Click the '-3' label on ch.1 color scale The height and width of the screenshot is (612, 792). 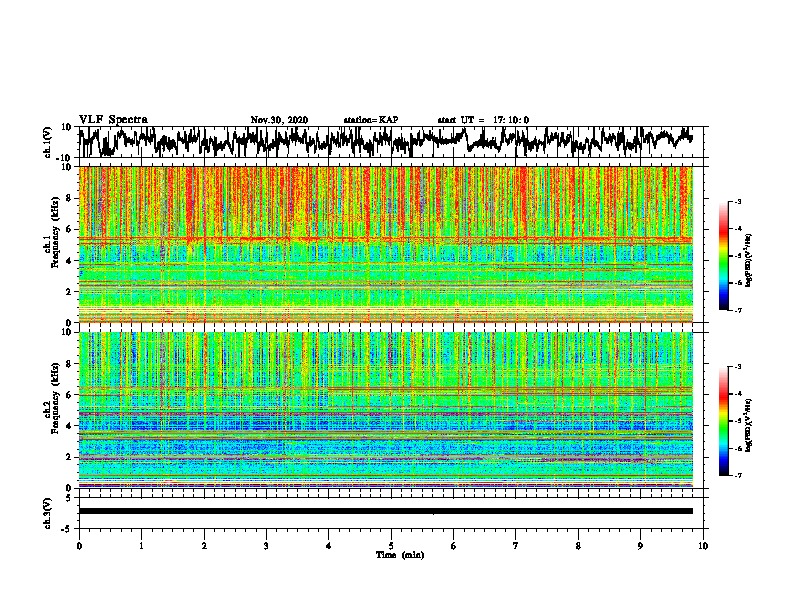point(737,201)
